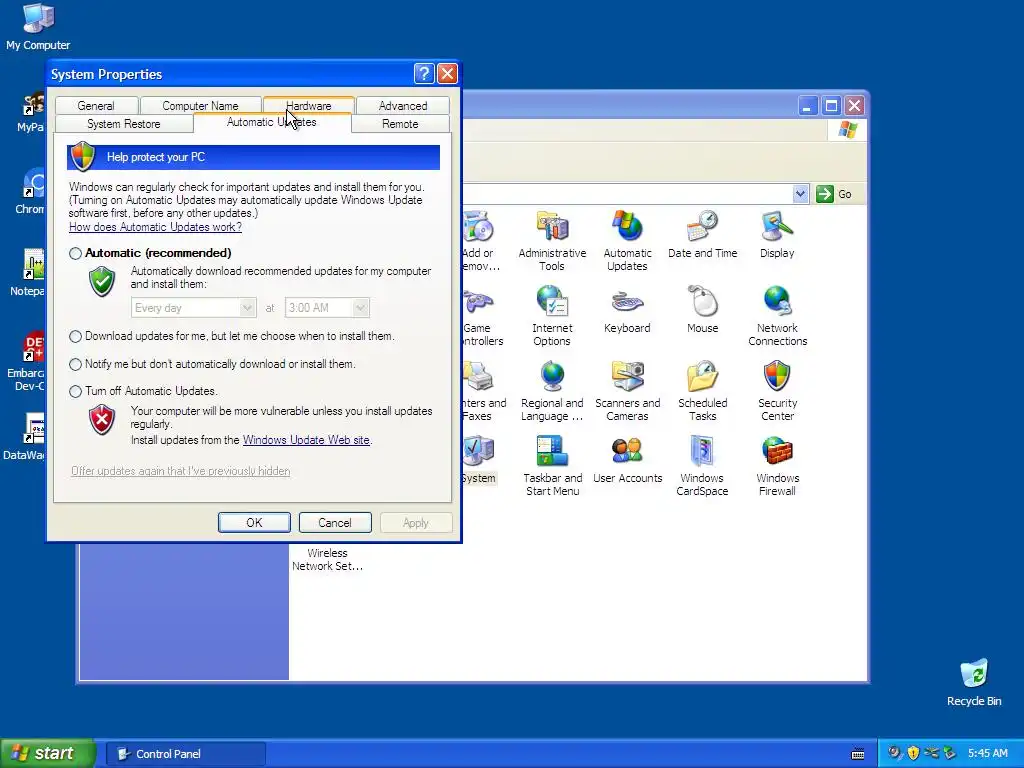The height and width of the screenshot is (768, 1024).
Task: Click the security shield tray icon
Action: [913, 753]
